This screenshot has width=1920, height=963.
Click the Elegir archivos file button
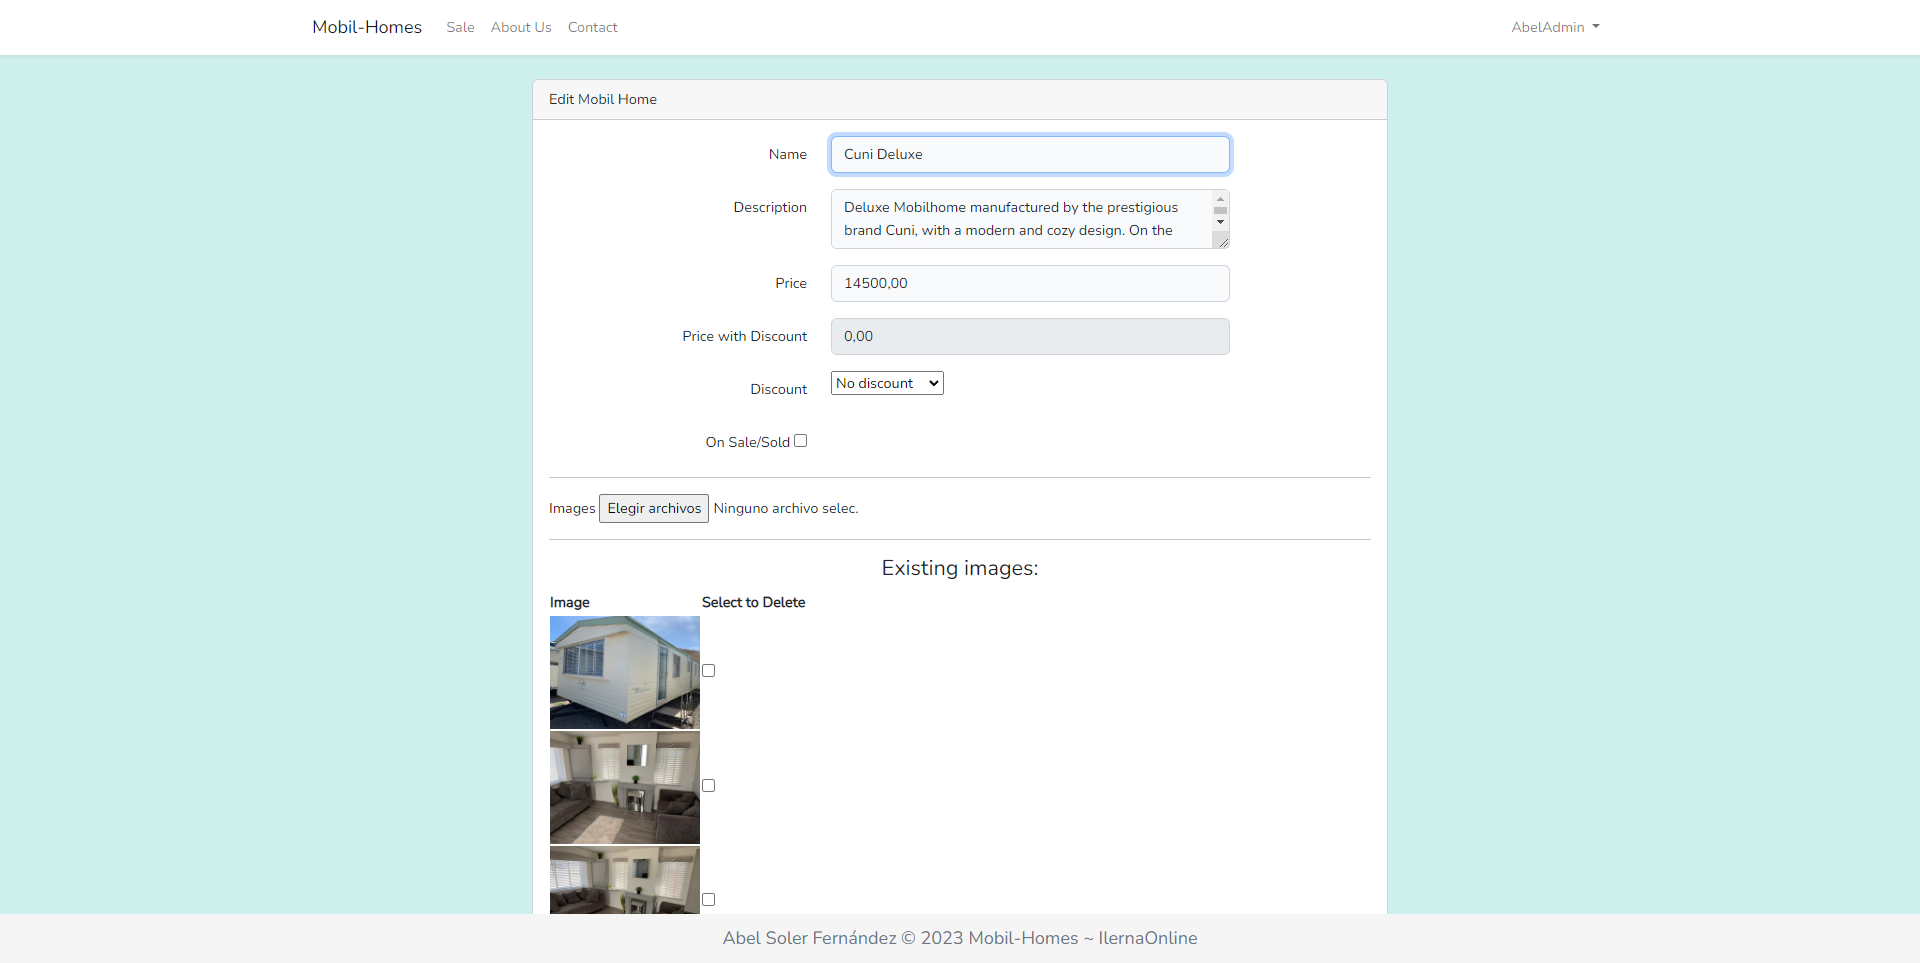[x=653, y=508]
